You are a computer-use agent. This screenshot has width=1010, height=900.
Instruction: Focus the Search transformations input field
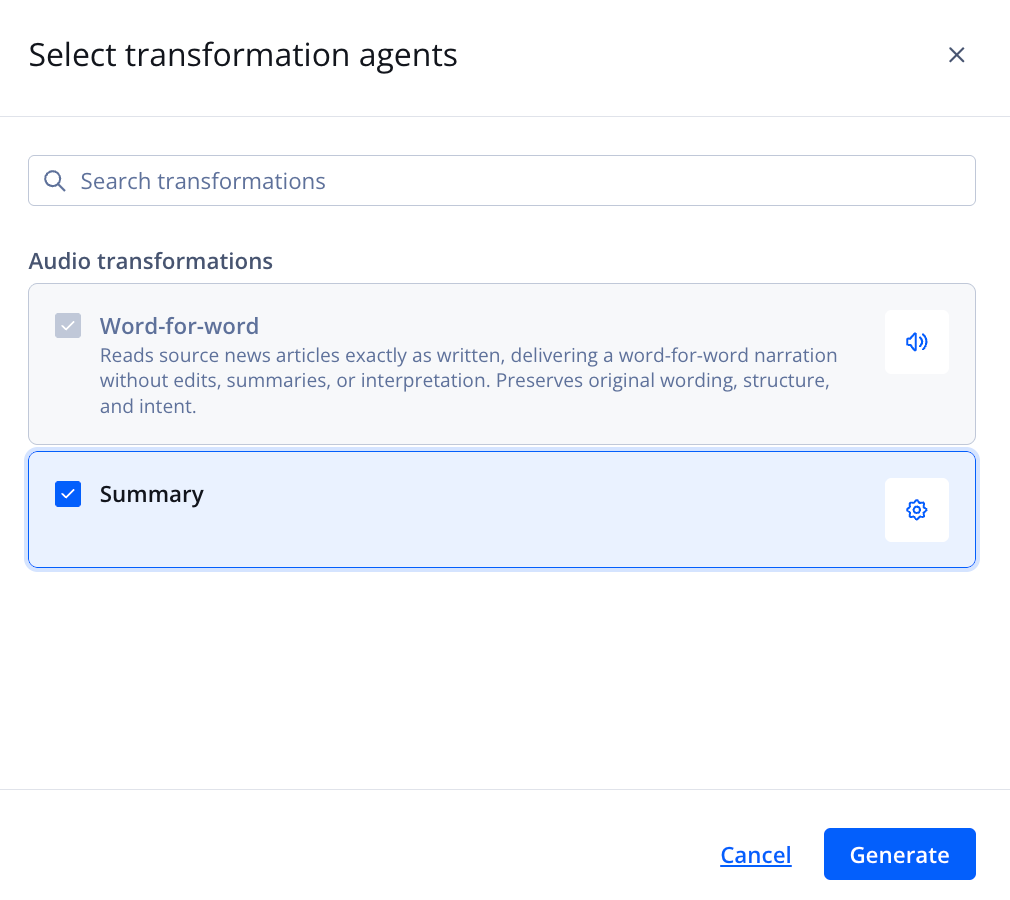400,180
